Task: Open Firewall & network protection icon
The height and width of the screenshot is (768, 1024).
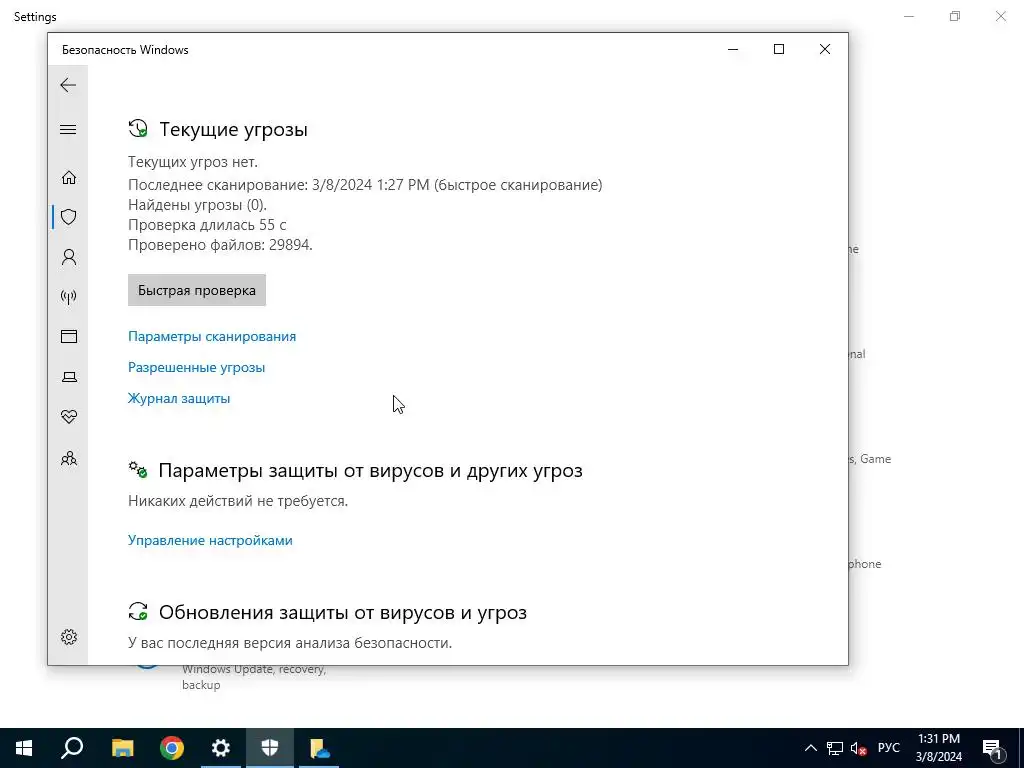Action: point(69,297)
